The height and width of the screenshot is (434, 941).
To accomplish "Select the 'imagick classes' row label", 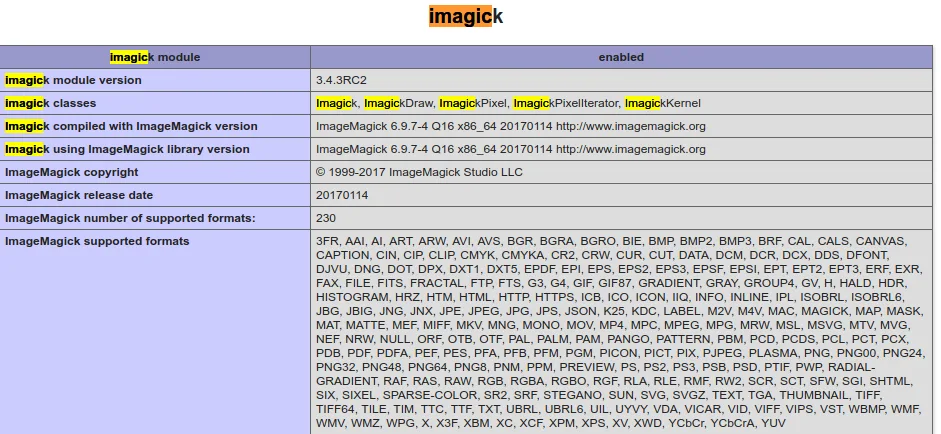I will coord(50,103).
